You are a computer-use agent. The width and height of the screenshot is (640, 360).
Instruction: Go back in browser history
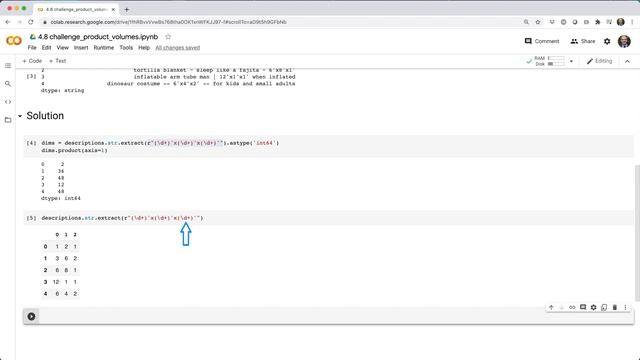coord(8,22)
